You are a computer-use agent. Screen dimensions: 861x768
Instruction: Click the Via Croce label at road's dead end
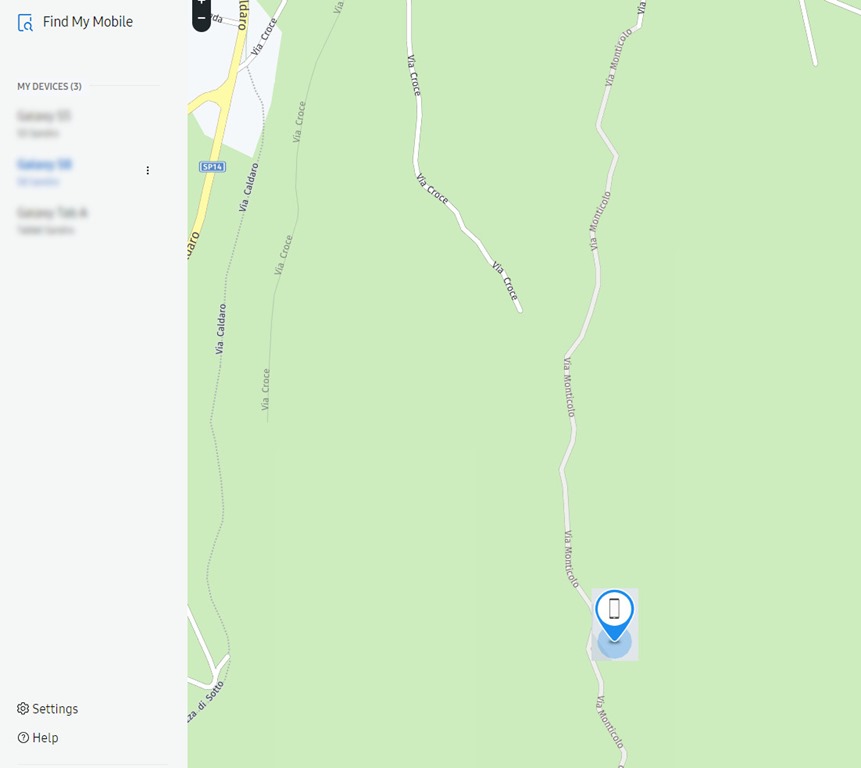point(505,281)
